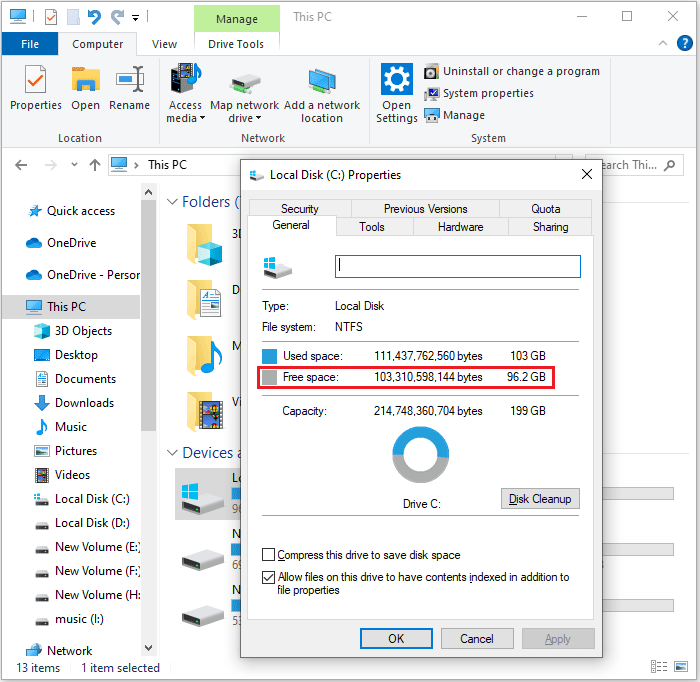Click the quick access Properties checkmark icon

51,17
